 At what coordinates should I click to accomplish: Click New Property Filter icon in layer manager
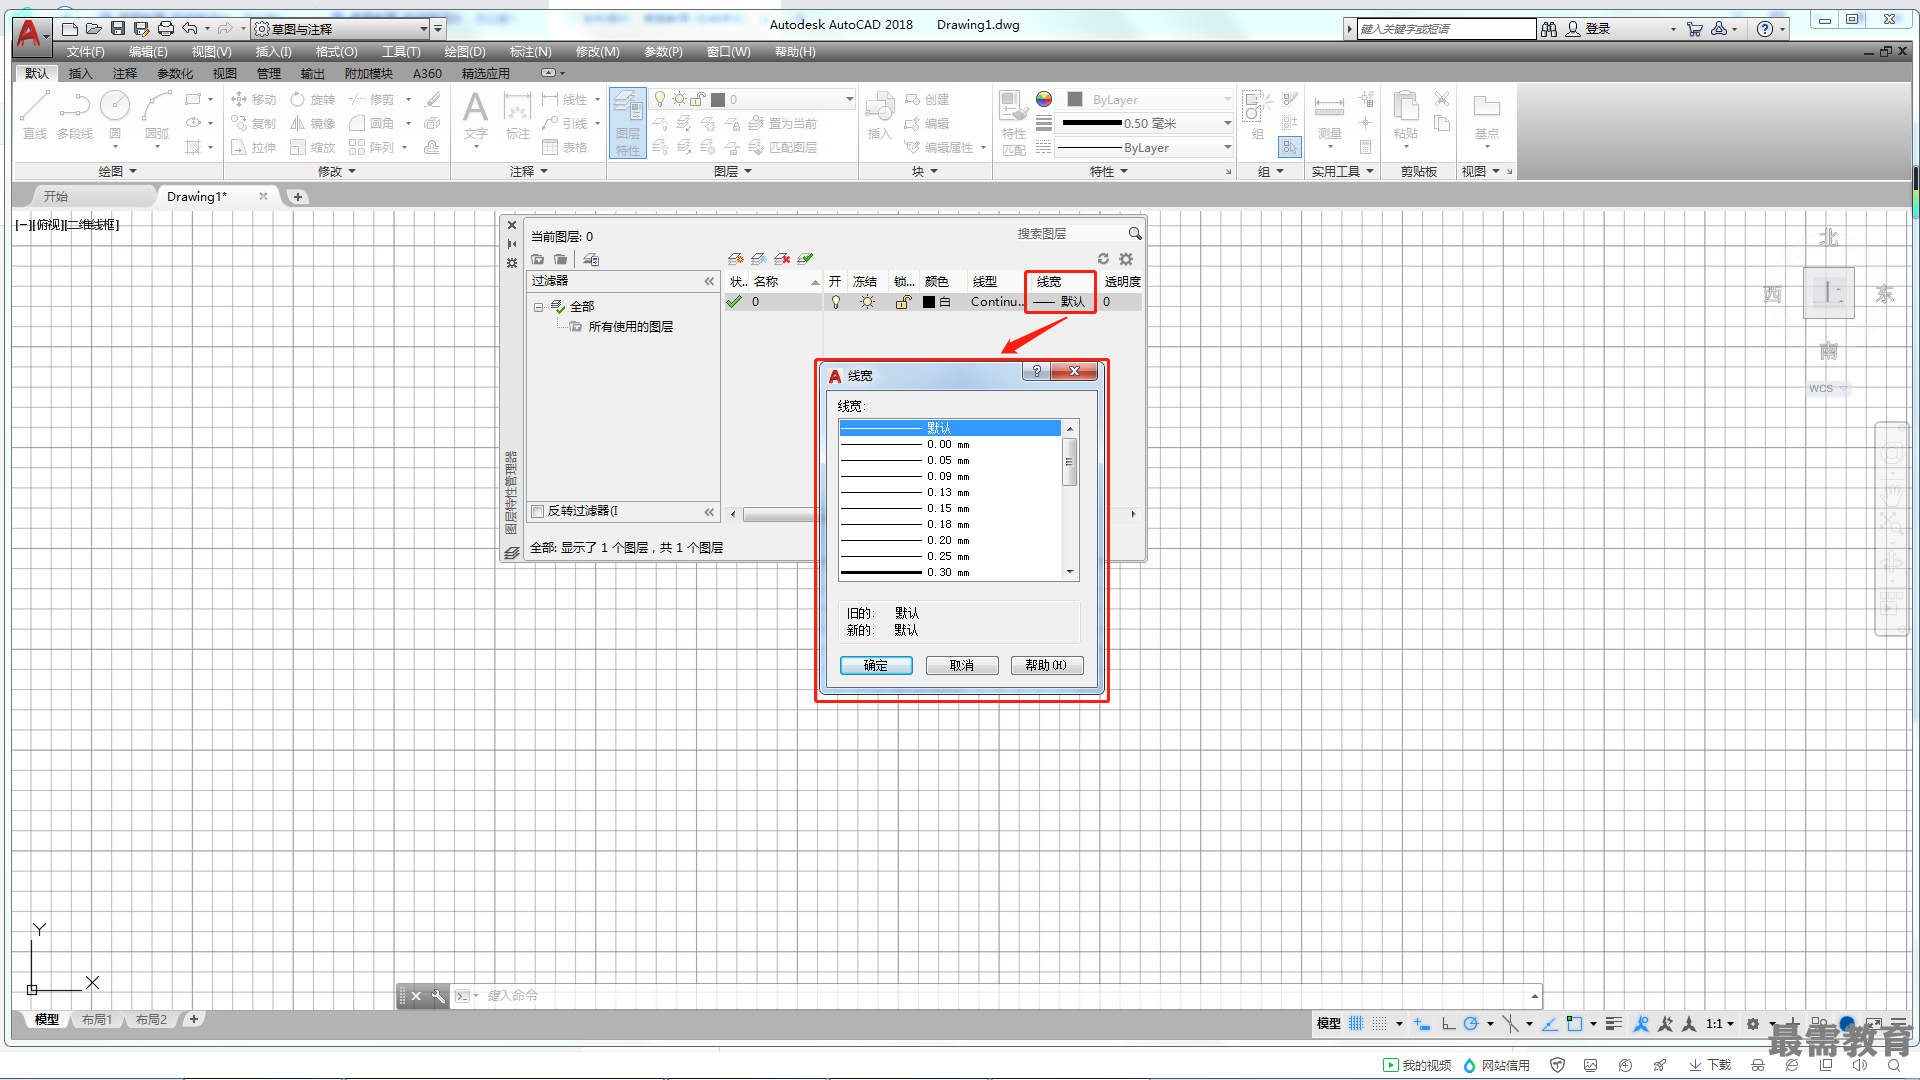(x=538, y=259)
